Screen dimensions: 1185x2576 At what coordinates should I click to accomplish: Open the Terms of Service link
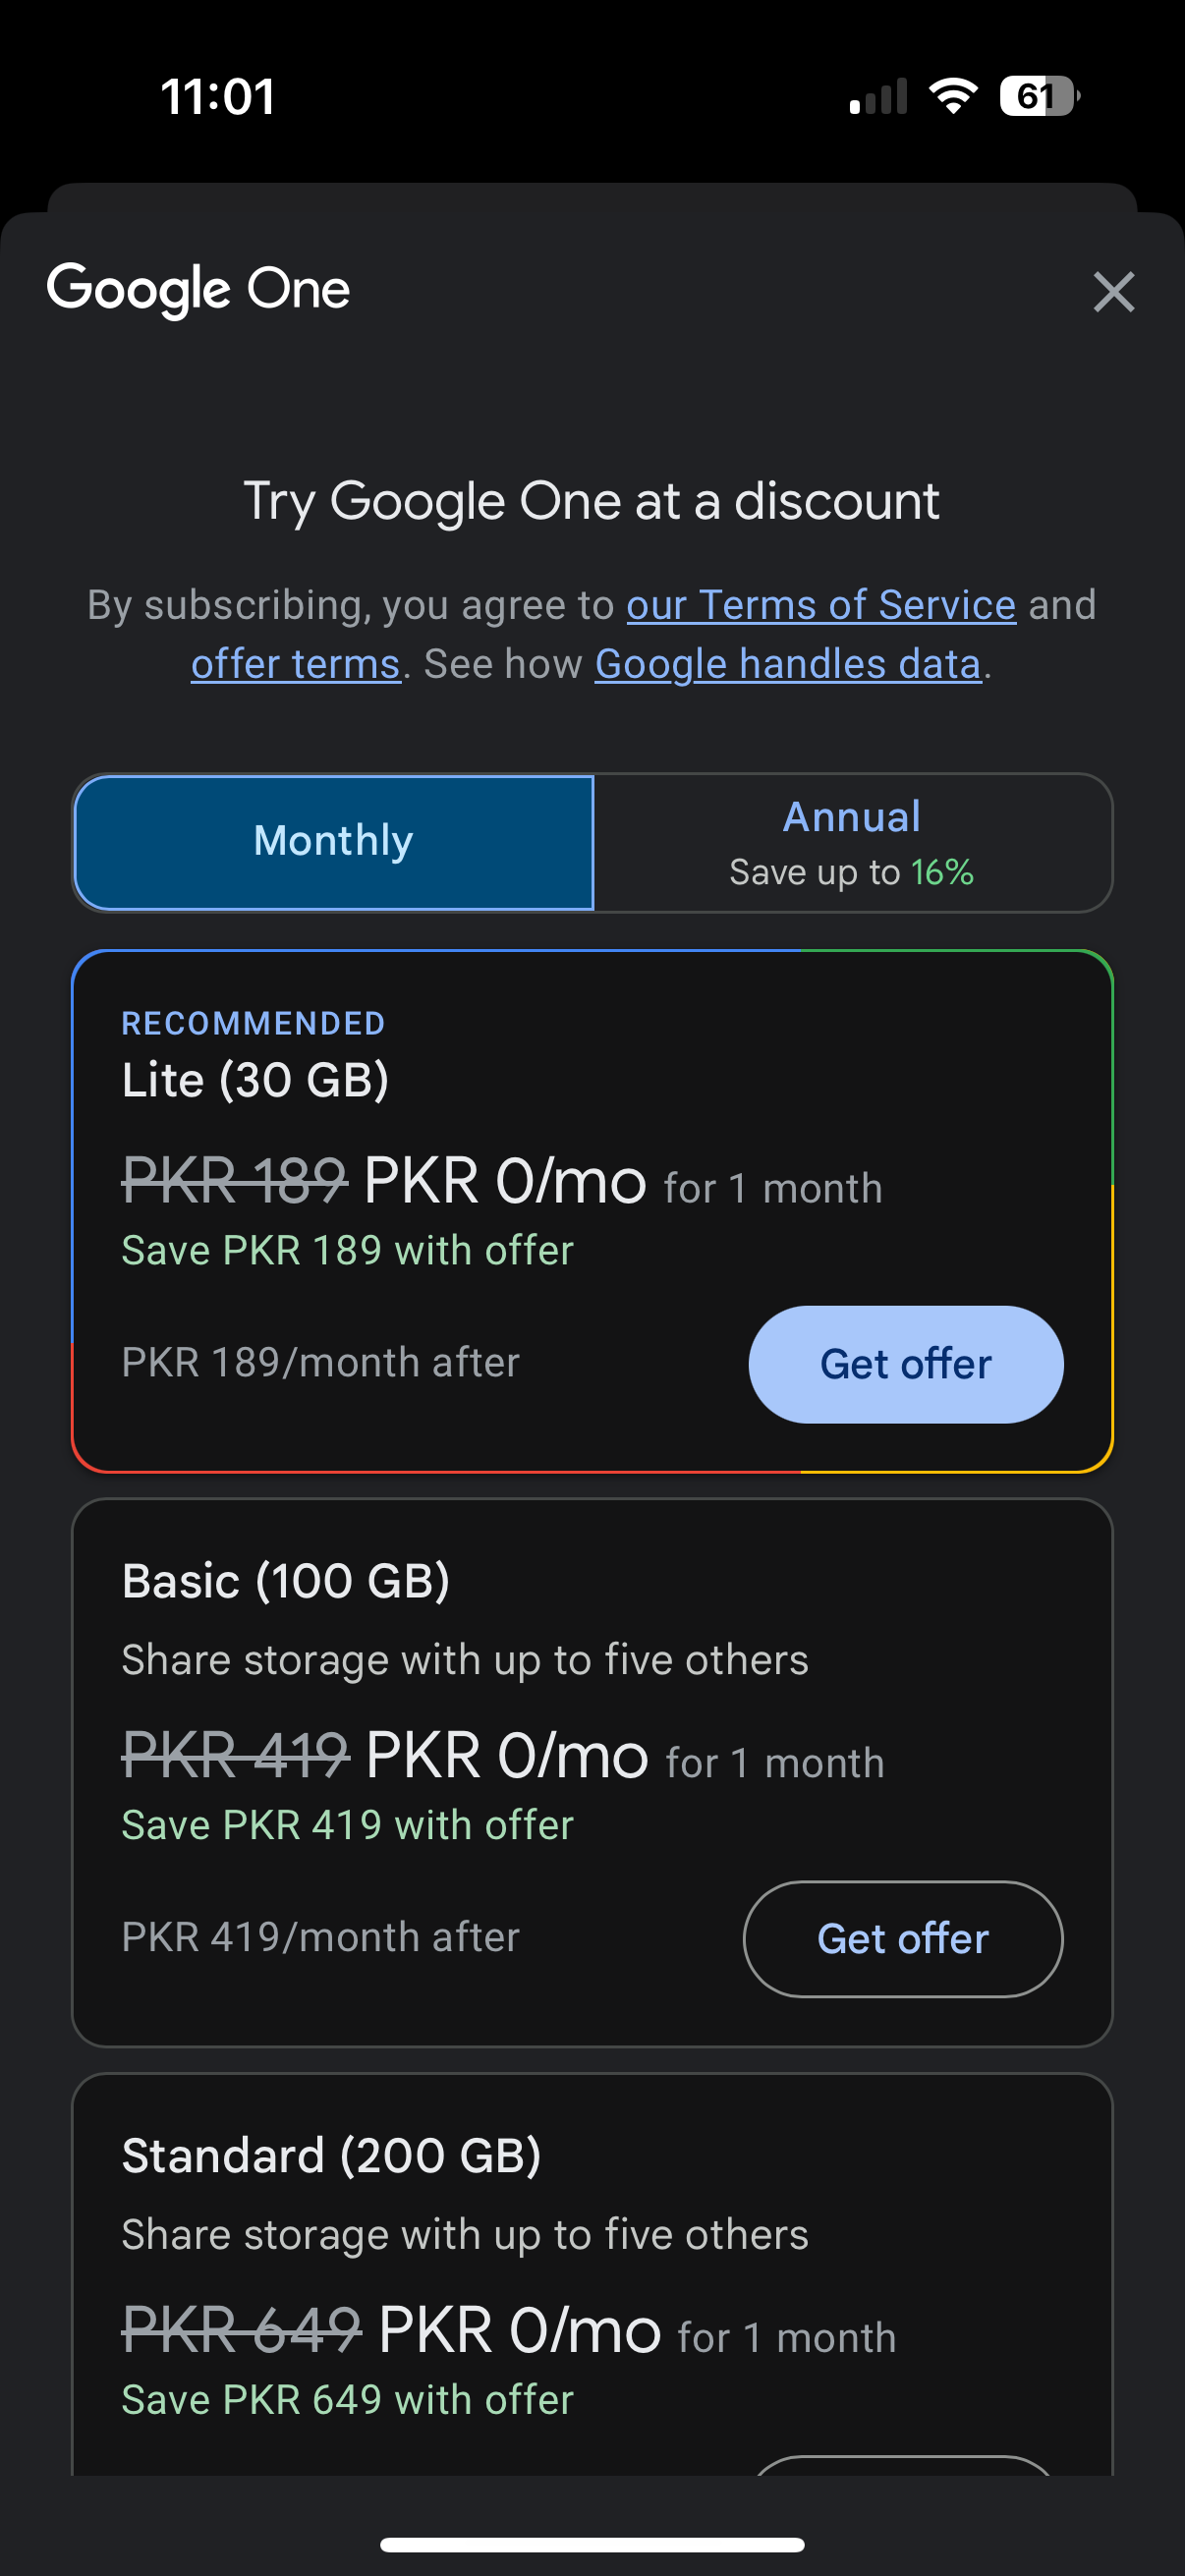click(821, 605)
